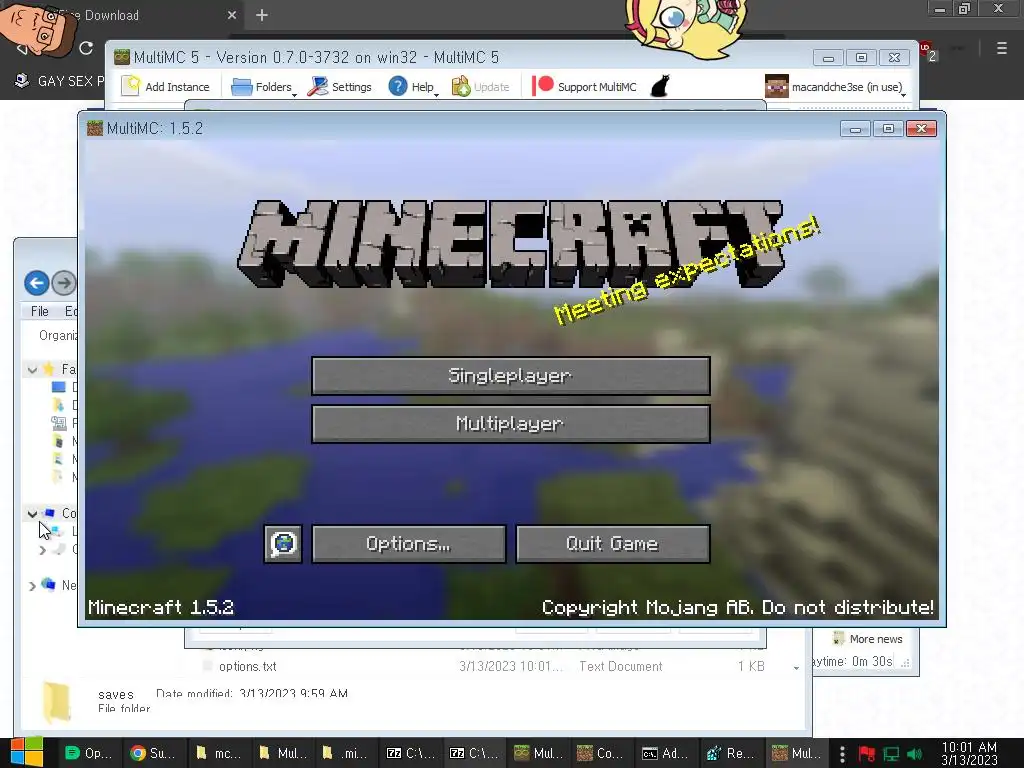Open the browser hamburger menu

tap(1002, 48)
